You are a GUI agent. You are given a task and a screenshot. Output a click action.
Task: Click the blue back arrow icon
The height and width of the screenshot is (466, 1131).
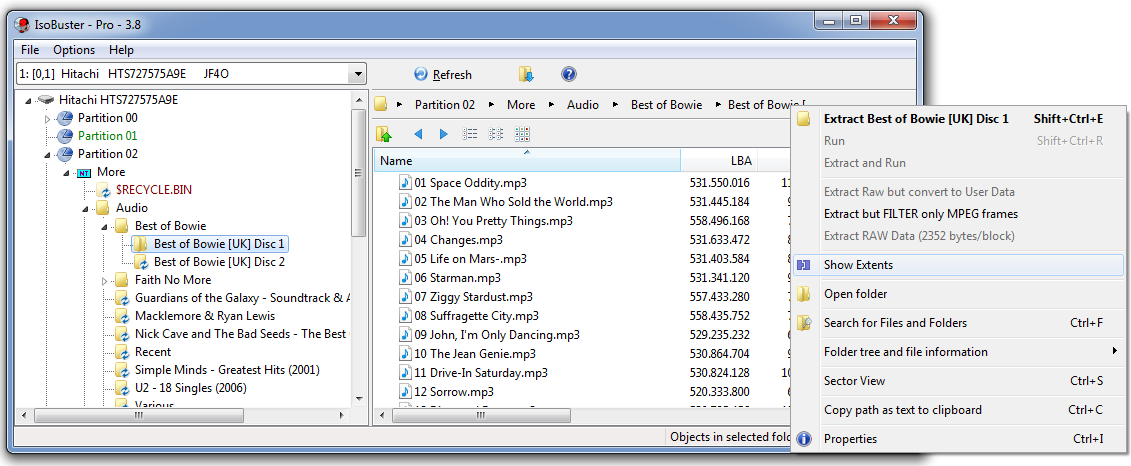[418, 133]
